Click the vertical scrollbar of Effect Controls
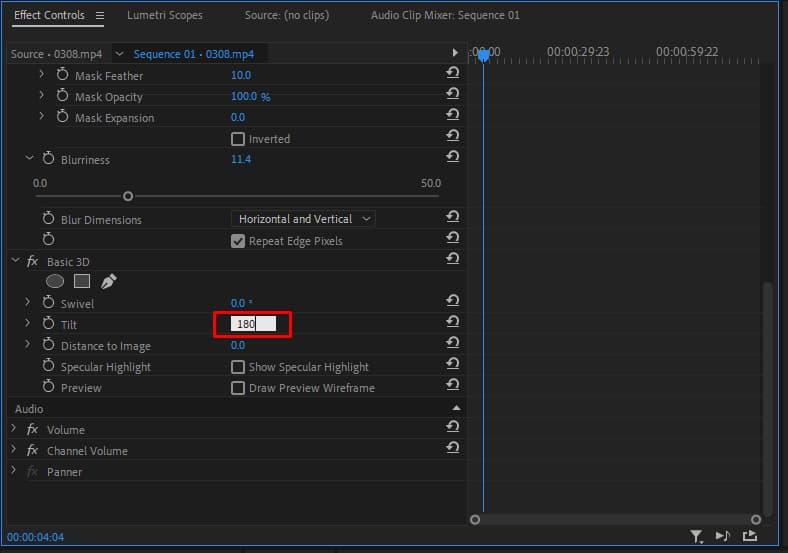This screenshot has height=553, width=788. click(767, 397)
